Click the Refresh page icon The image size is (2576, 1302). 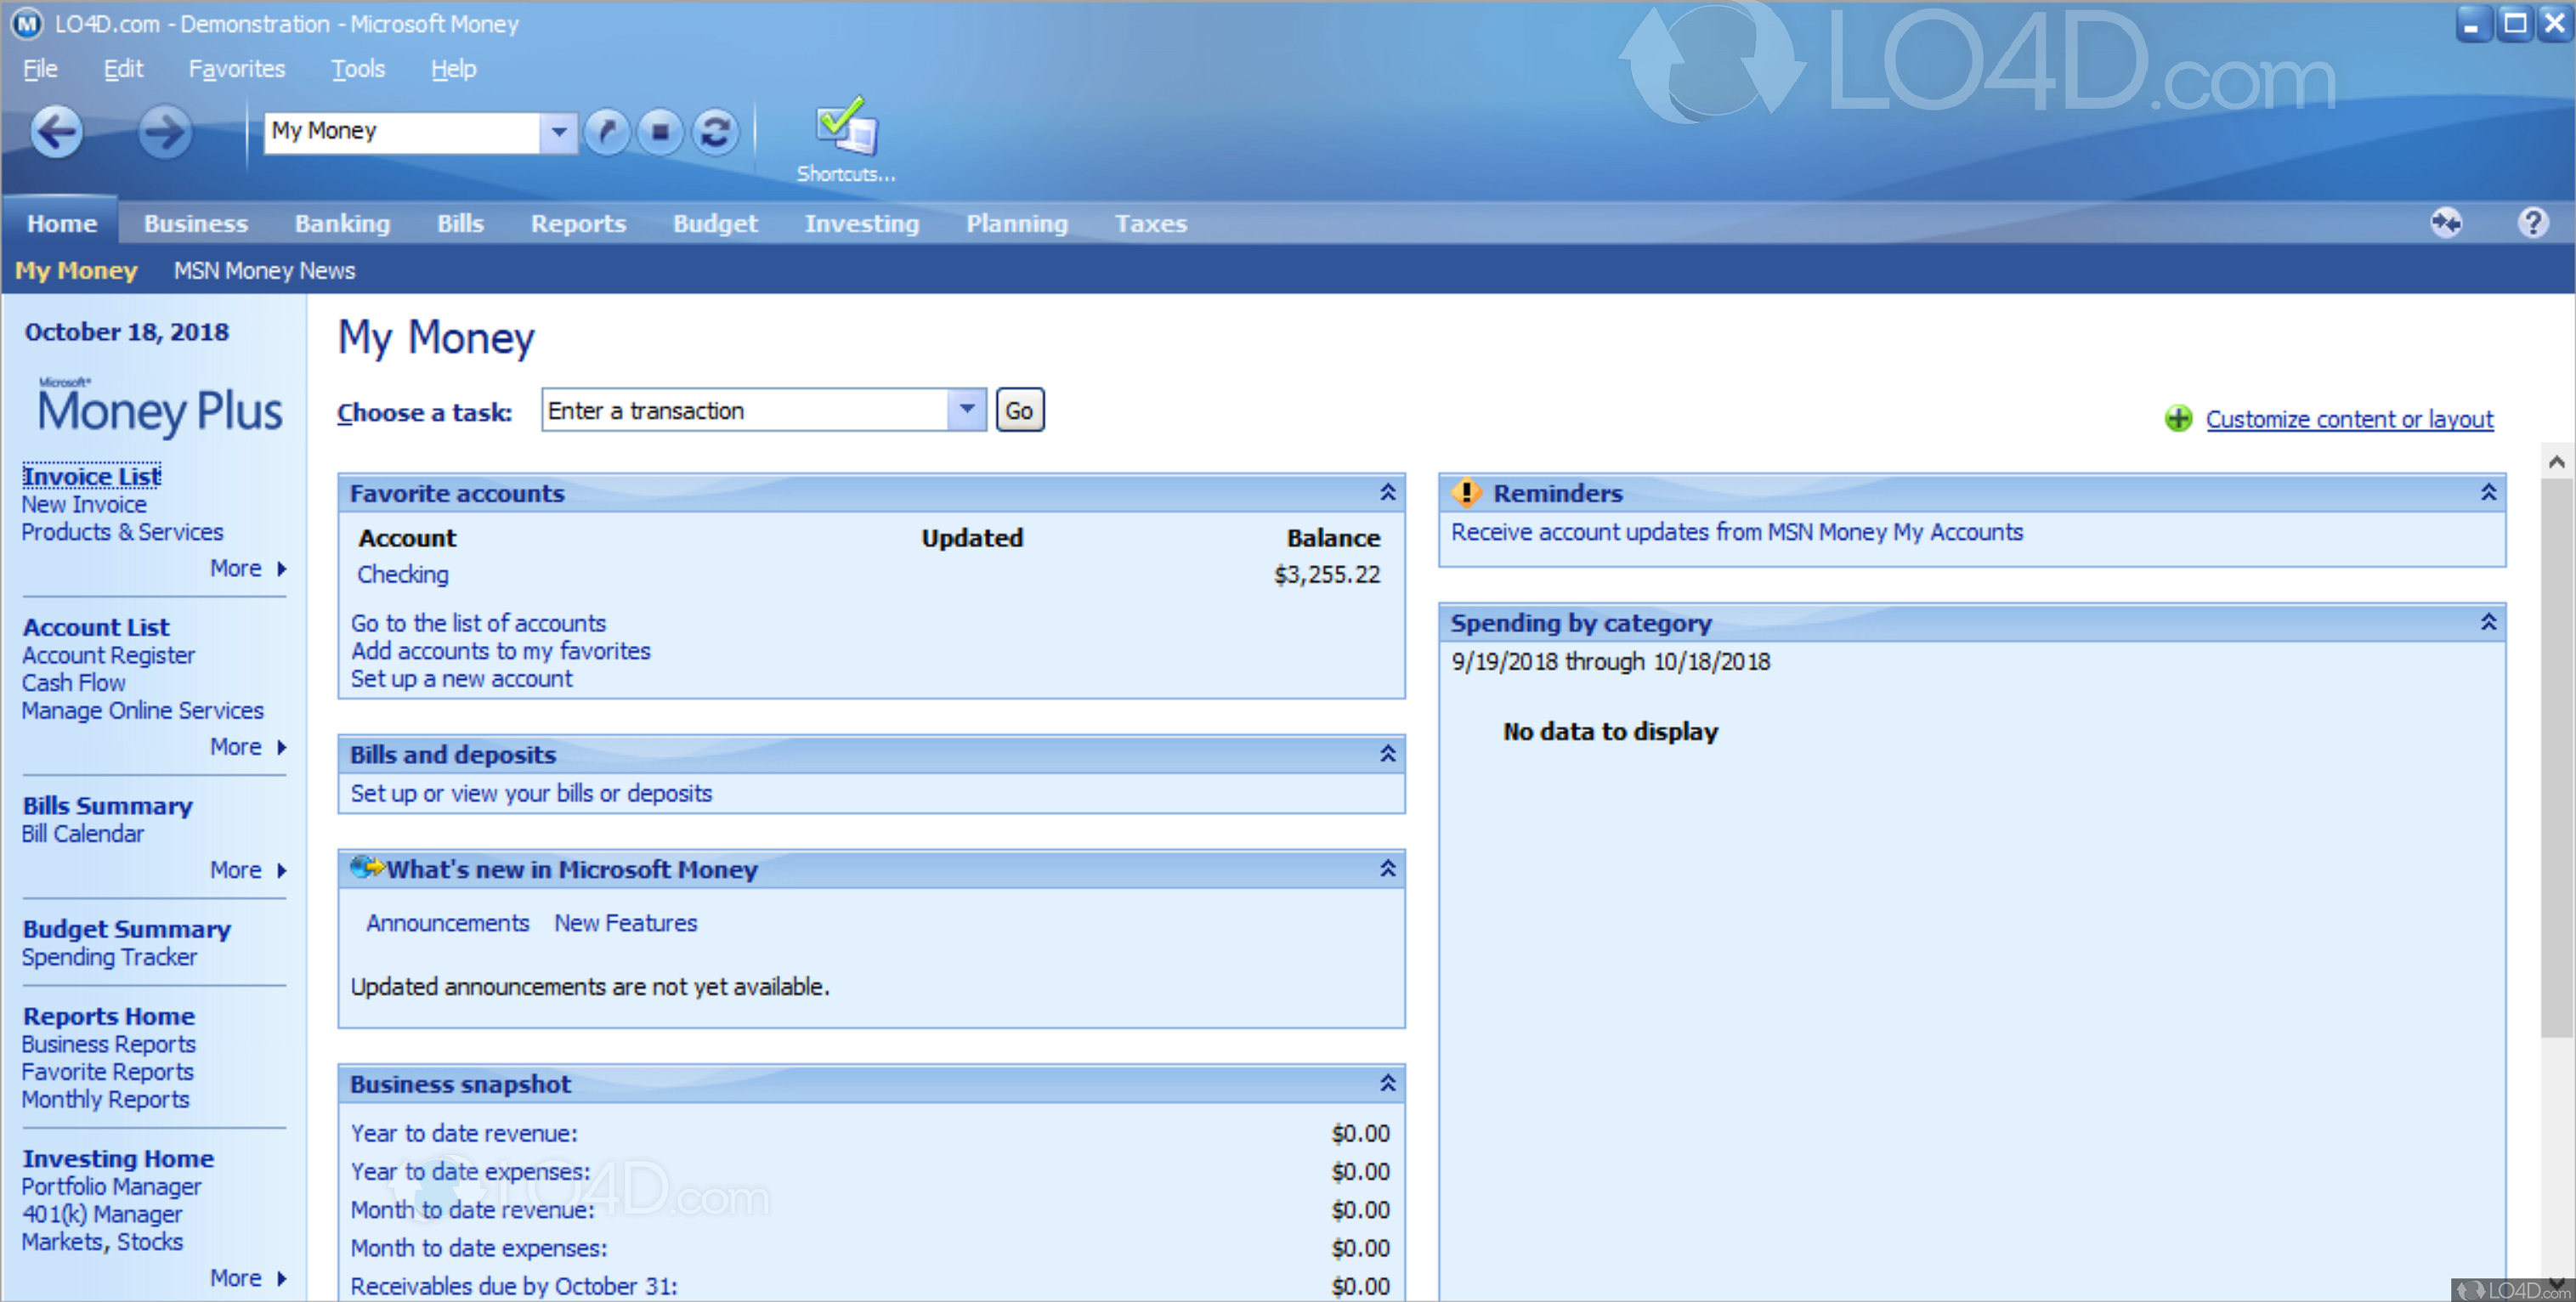point(714,131)
